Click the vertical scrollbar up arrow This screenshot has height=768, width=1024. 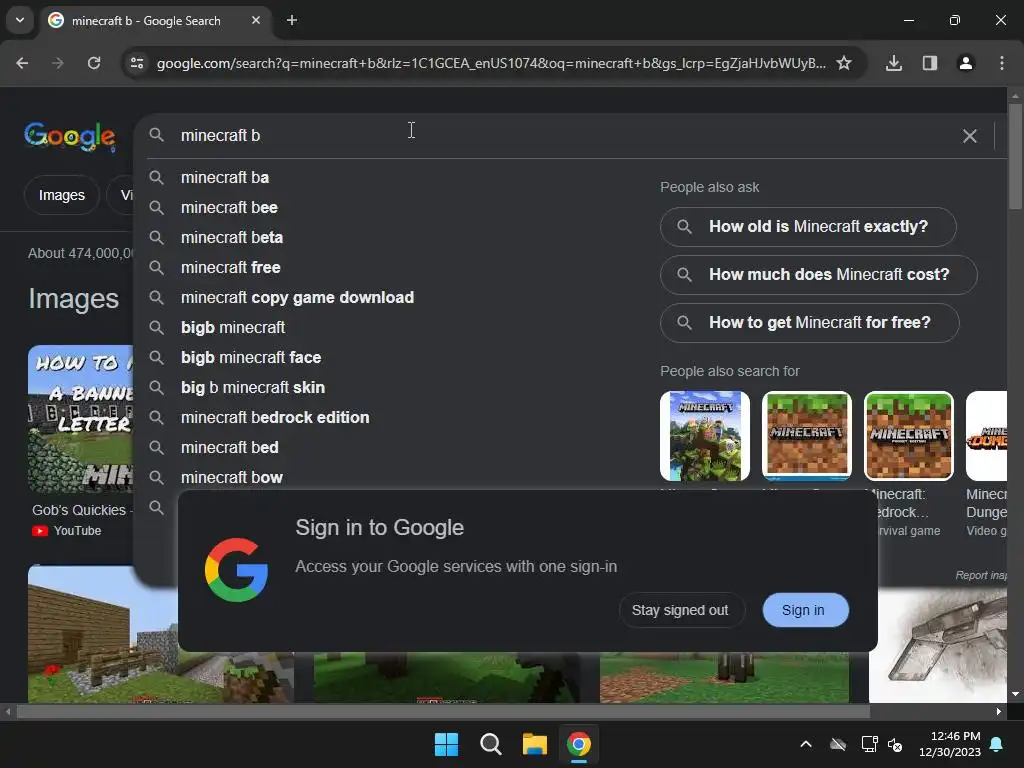[x=1015, y=96]
